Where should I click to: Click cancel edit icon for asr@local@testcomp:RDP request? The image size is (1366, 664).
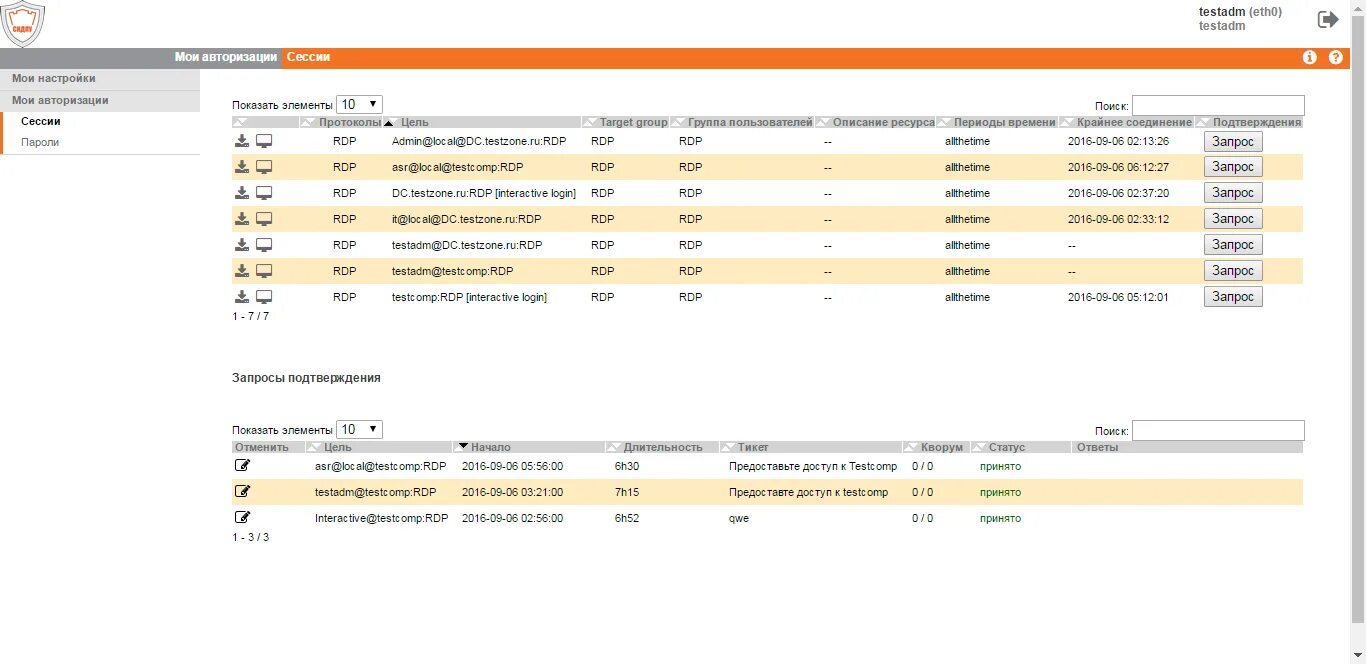coord(242,465)
